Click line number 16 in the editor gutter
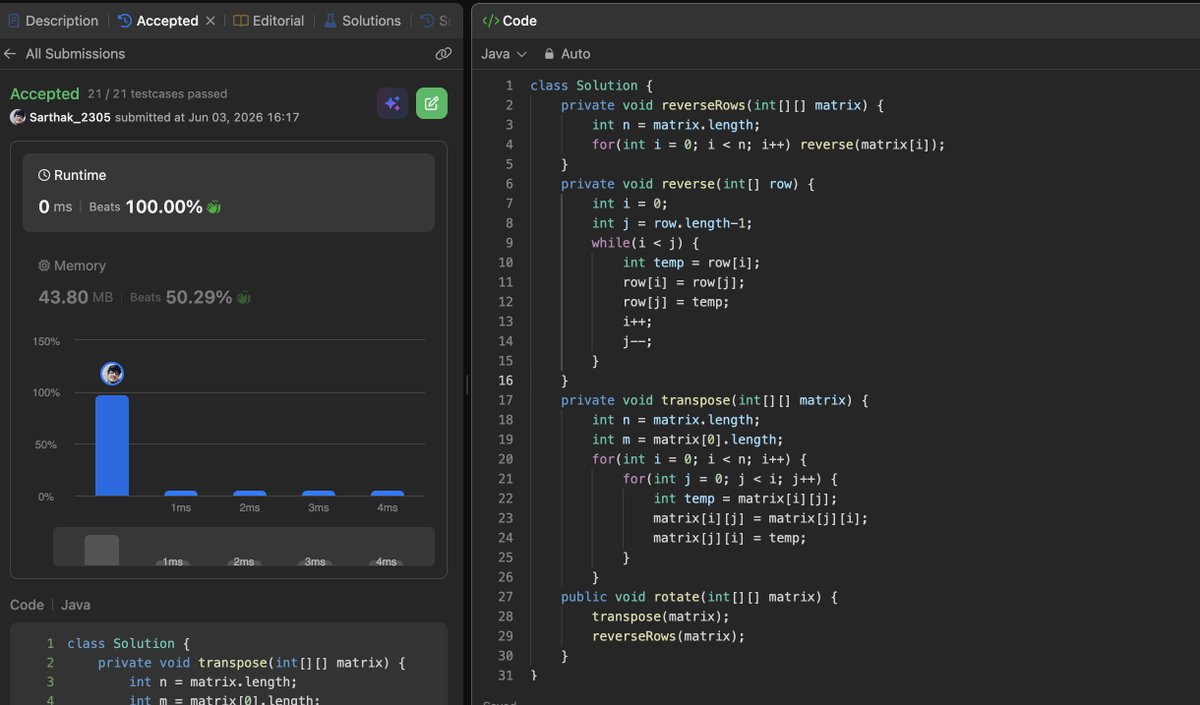 (x=506, y=381)
